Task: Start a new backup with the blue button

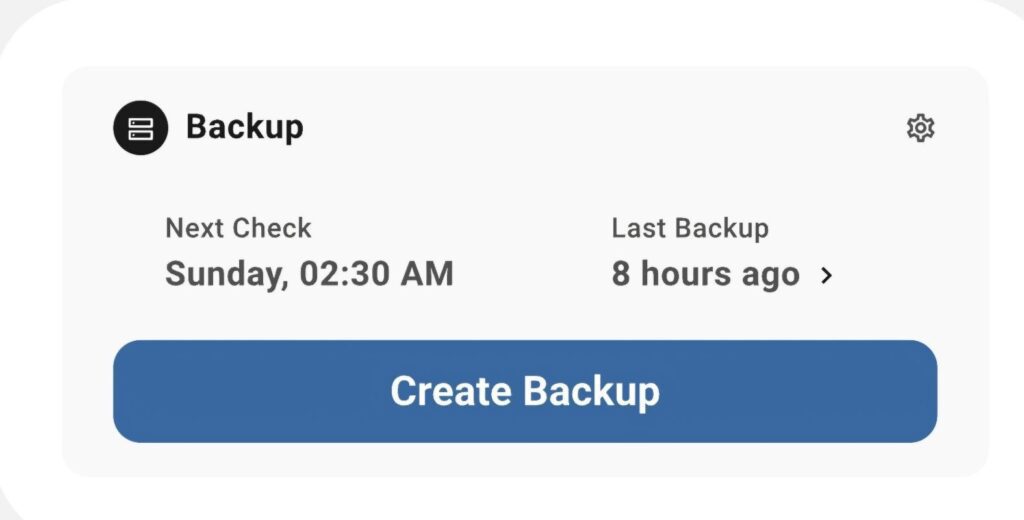Action: (525, 391)
